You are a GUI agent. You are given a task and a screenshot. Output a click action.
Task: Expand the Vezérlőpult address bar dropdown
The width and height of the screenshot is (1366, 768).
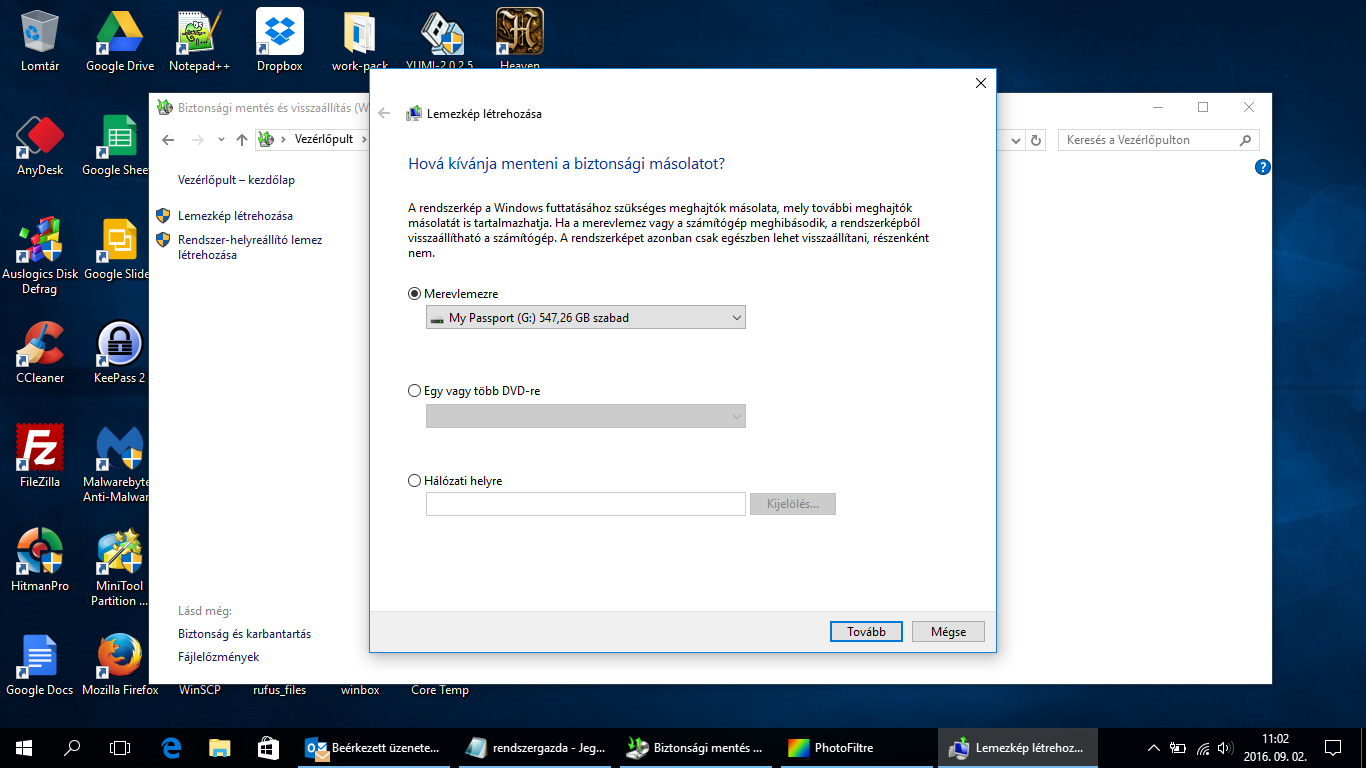tap(1016, 140)
